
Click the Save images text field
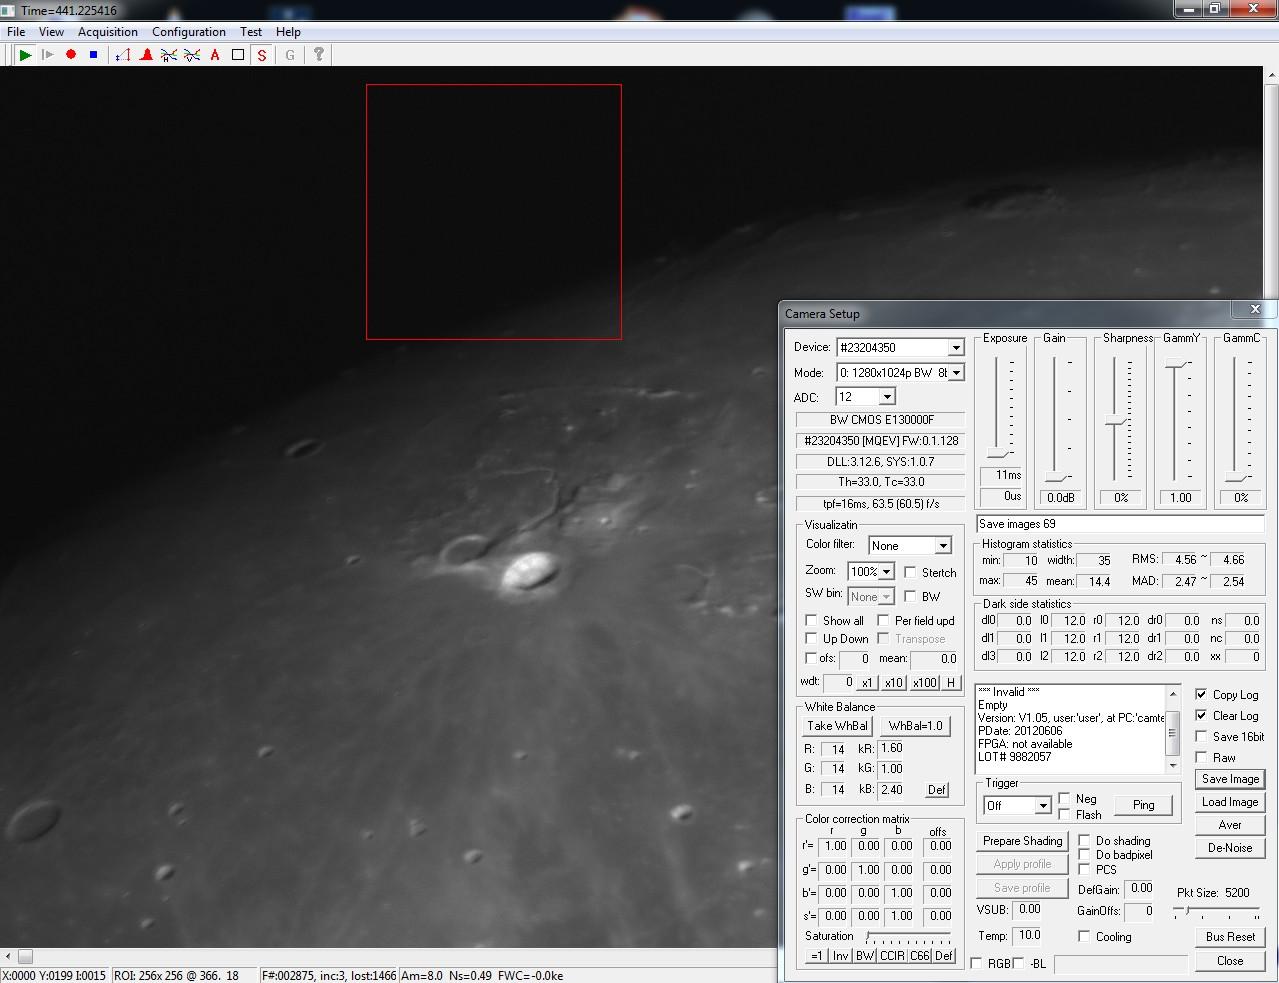(x=1119, y=524)
